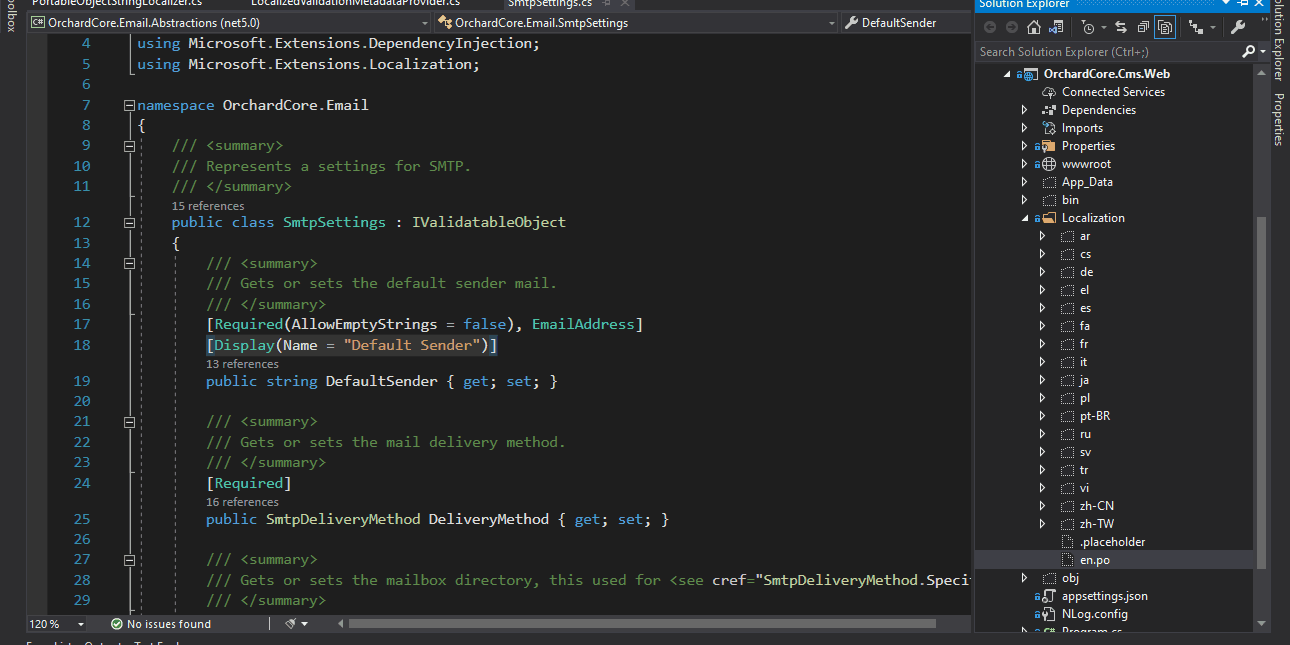1290x645 pixels.
Task: Expand the Dependencies node
Action: pyautogui.click(x=1024, y=110)
